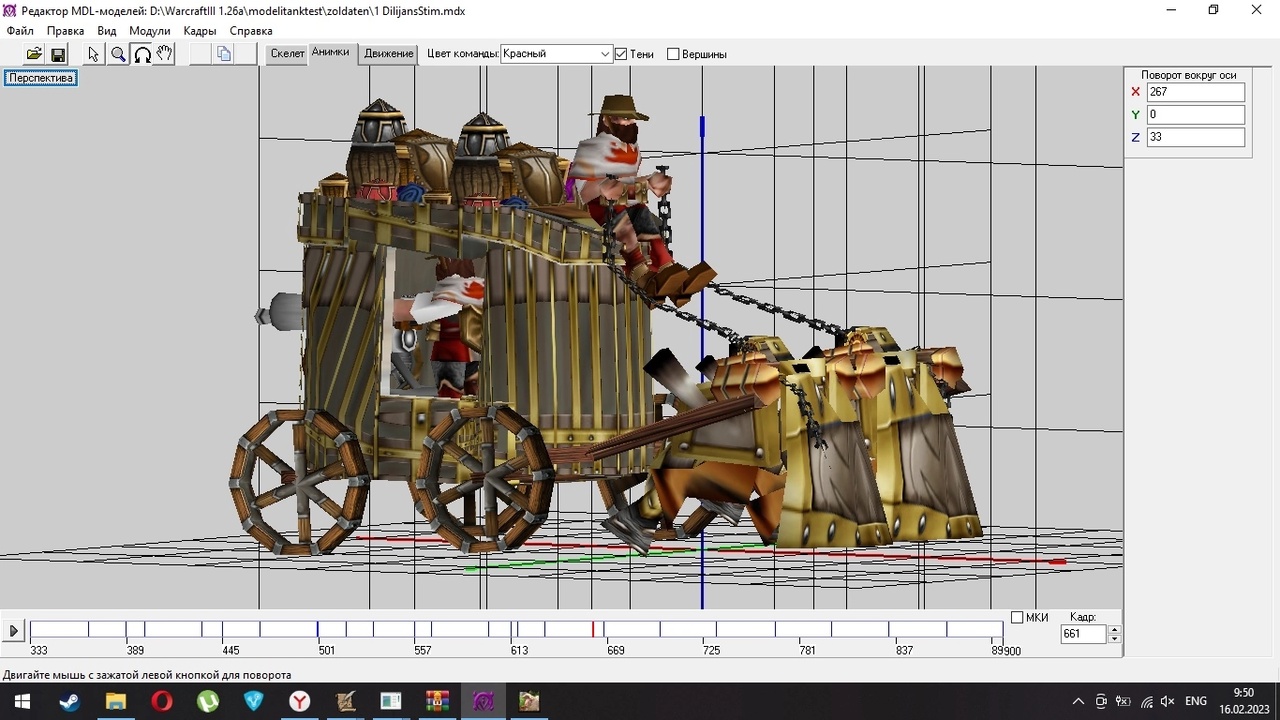Open the Модули menu
This screenshot has height=720, width=1280.
tap(149, 31)
